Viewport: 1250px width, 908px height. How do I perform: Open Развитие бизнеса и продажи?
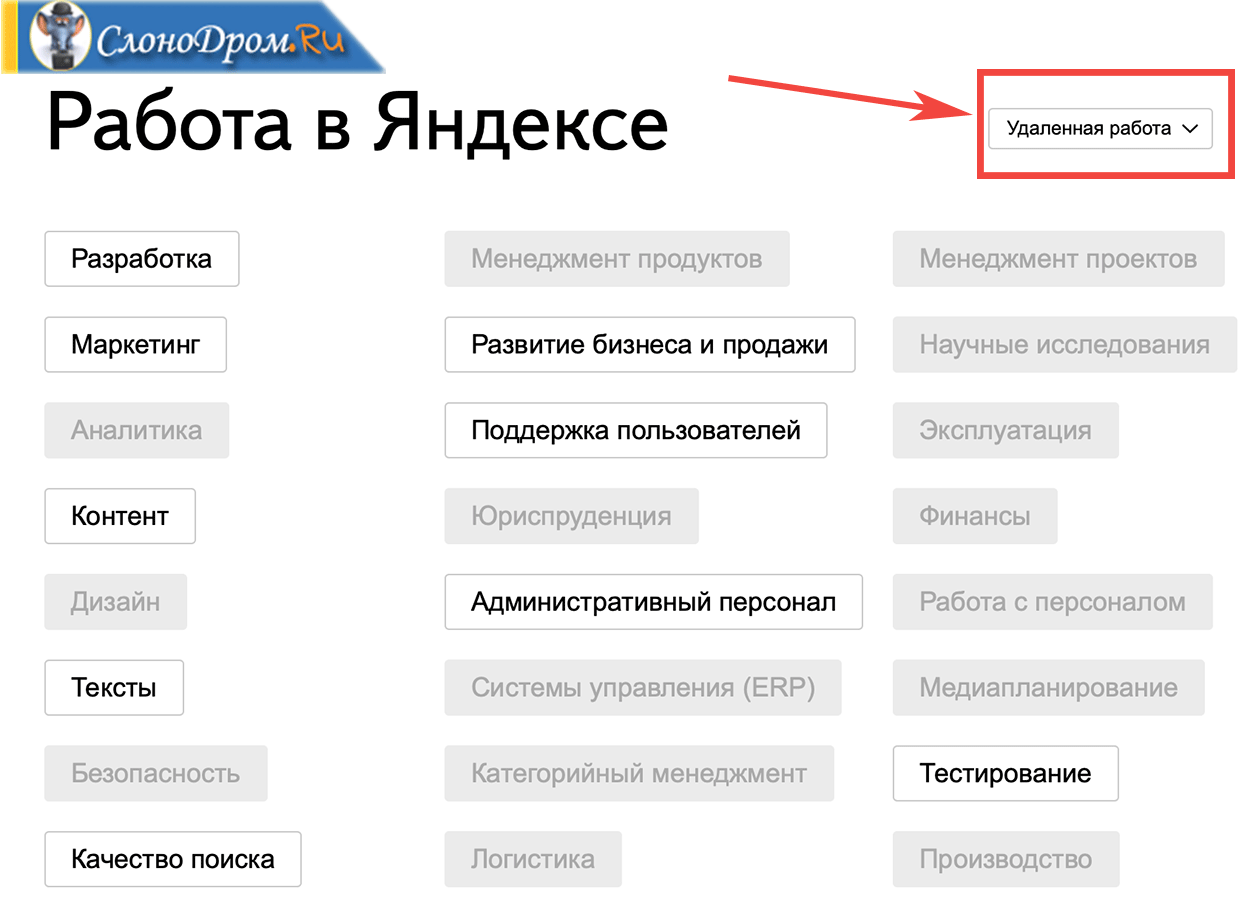point(650,345)
